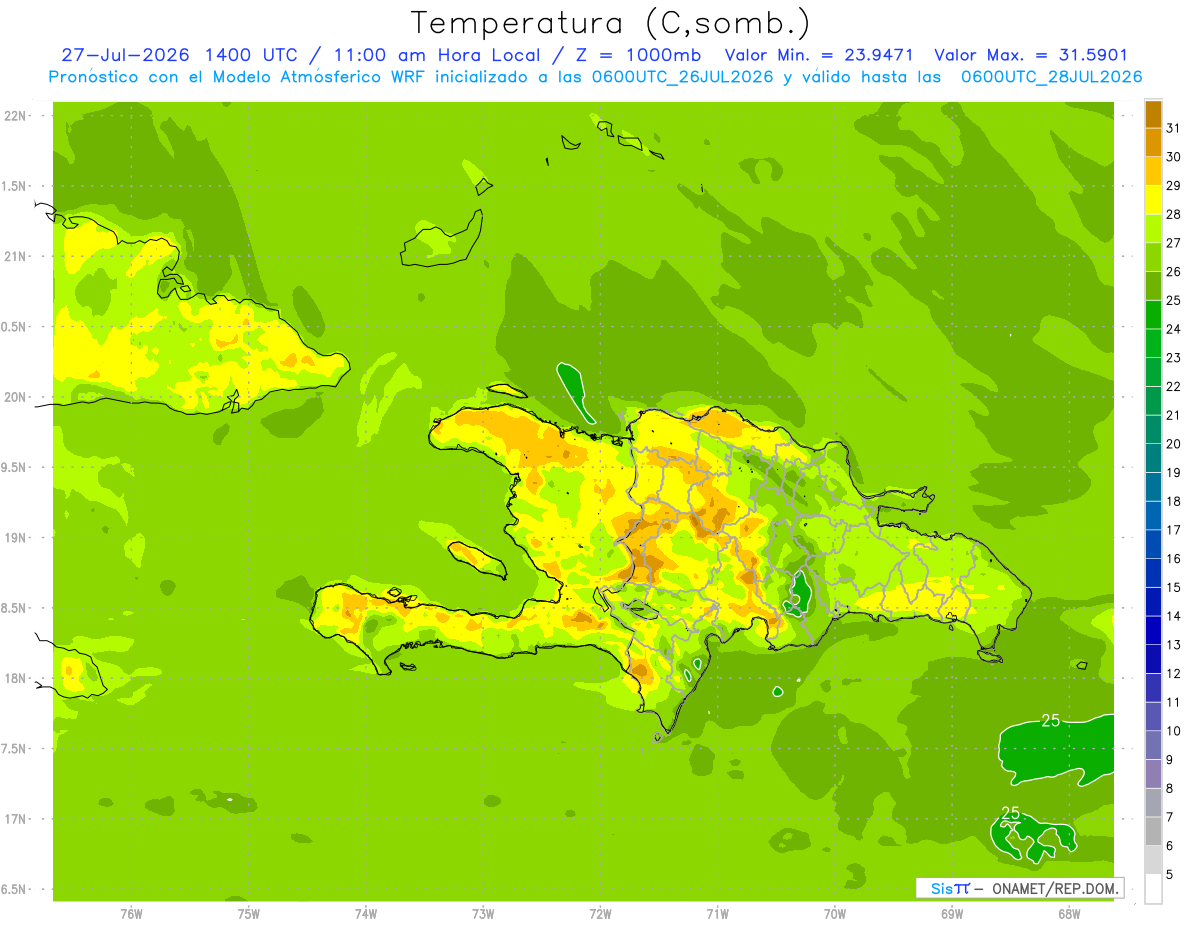Click the pressure level "Z = 1000mb"
1200x927 pixels.
638,56
